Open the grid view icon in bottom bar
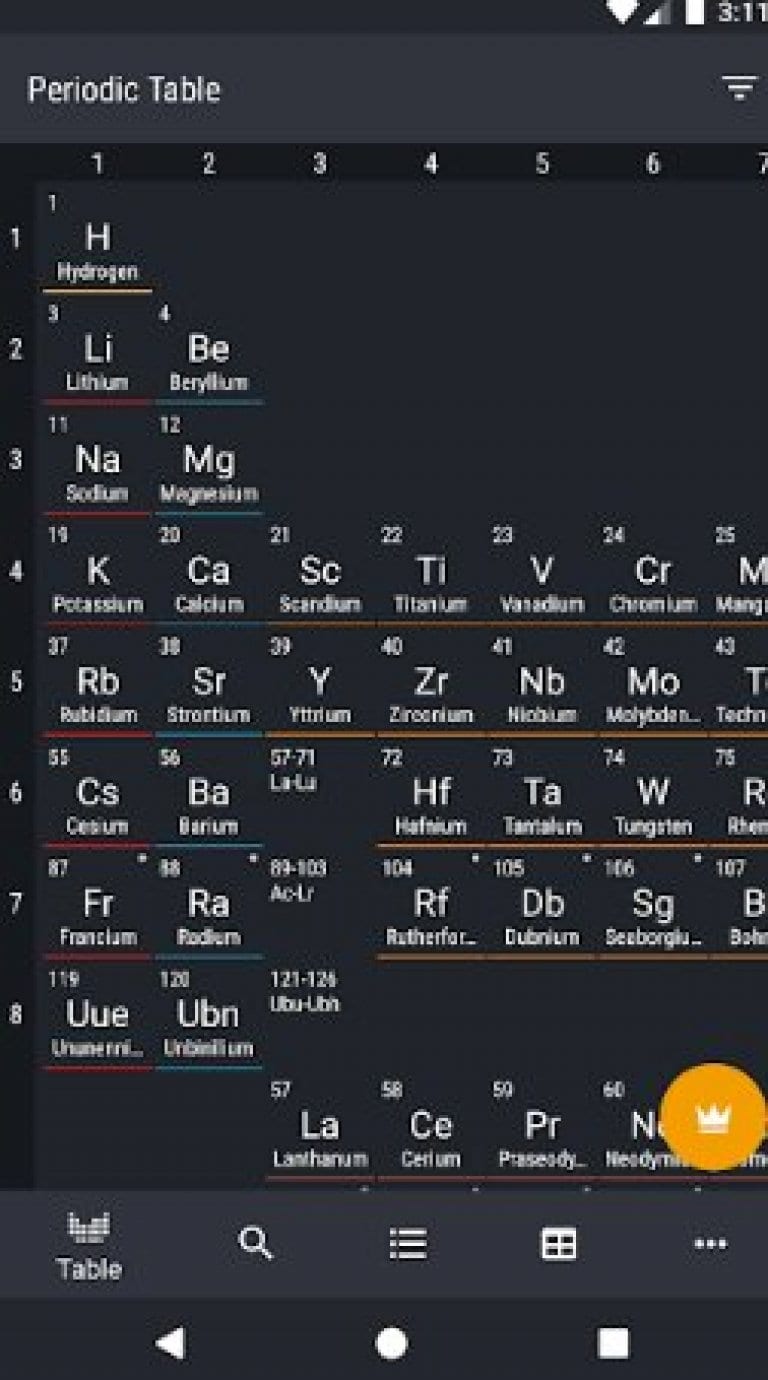 pyautogui.click(x=558, y=1242)
